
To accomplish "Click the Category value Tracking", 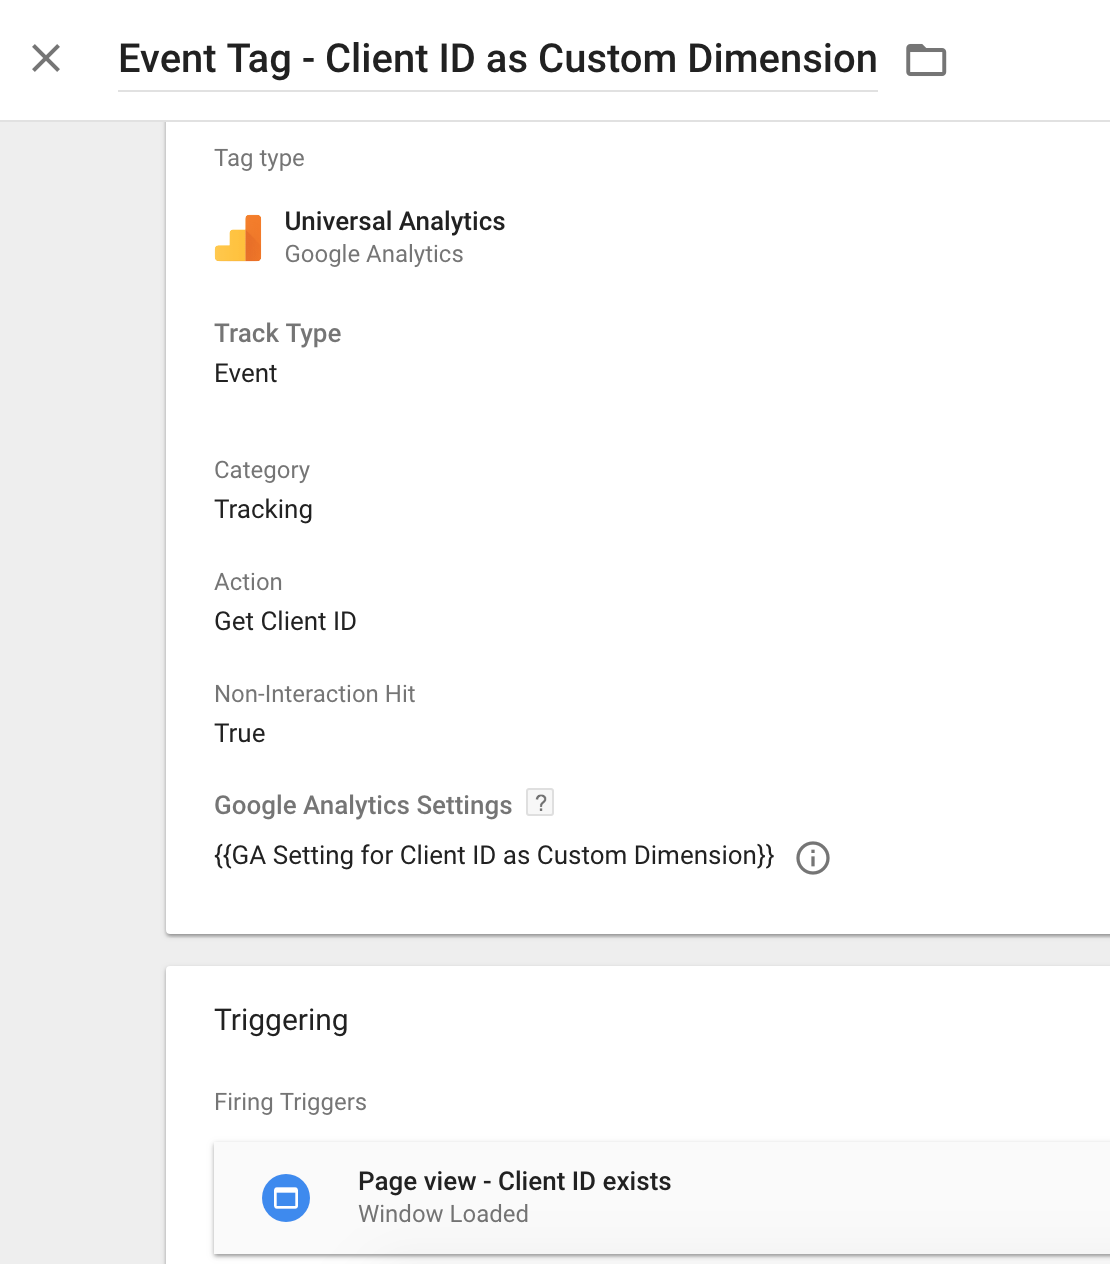I will [x=264, y=510].
